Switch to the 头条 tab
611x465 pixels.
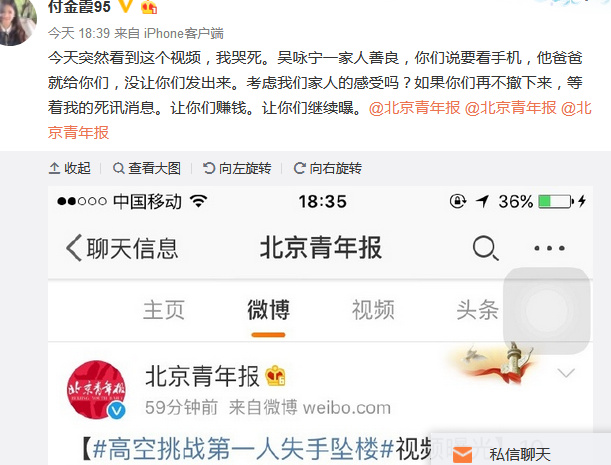click(477, 310)
